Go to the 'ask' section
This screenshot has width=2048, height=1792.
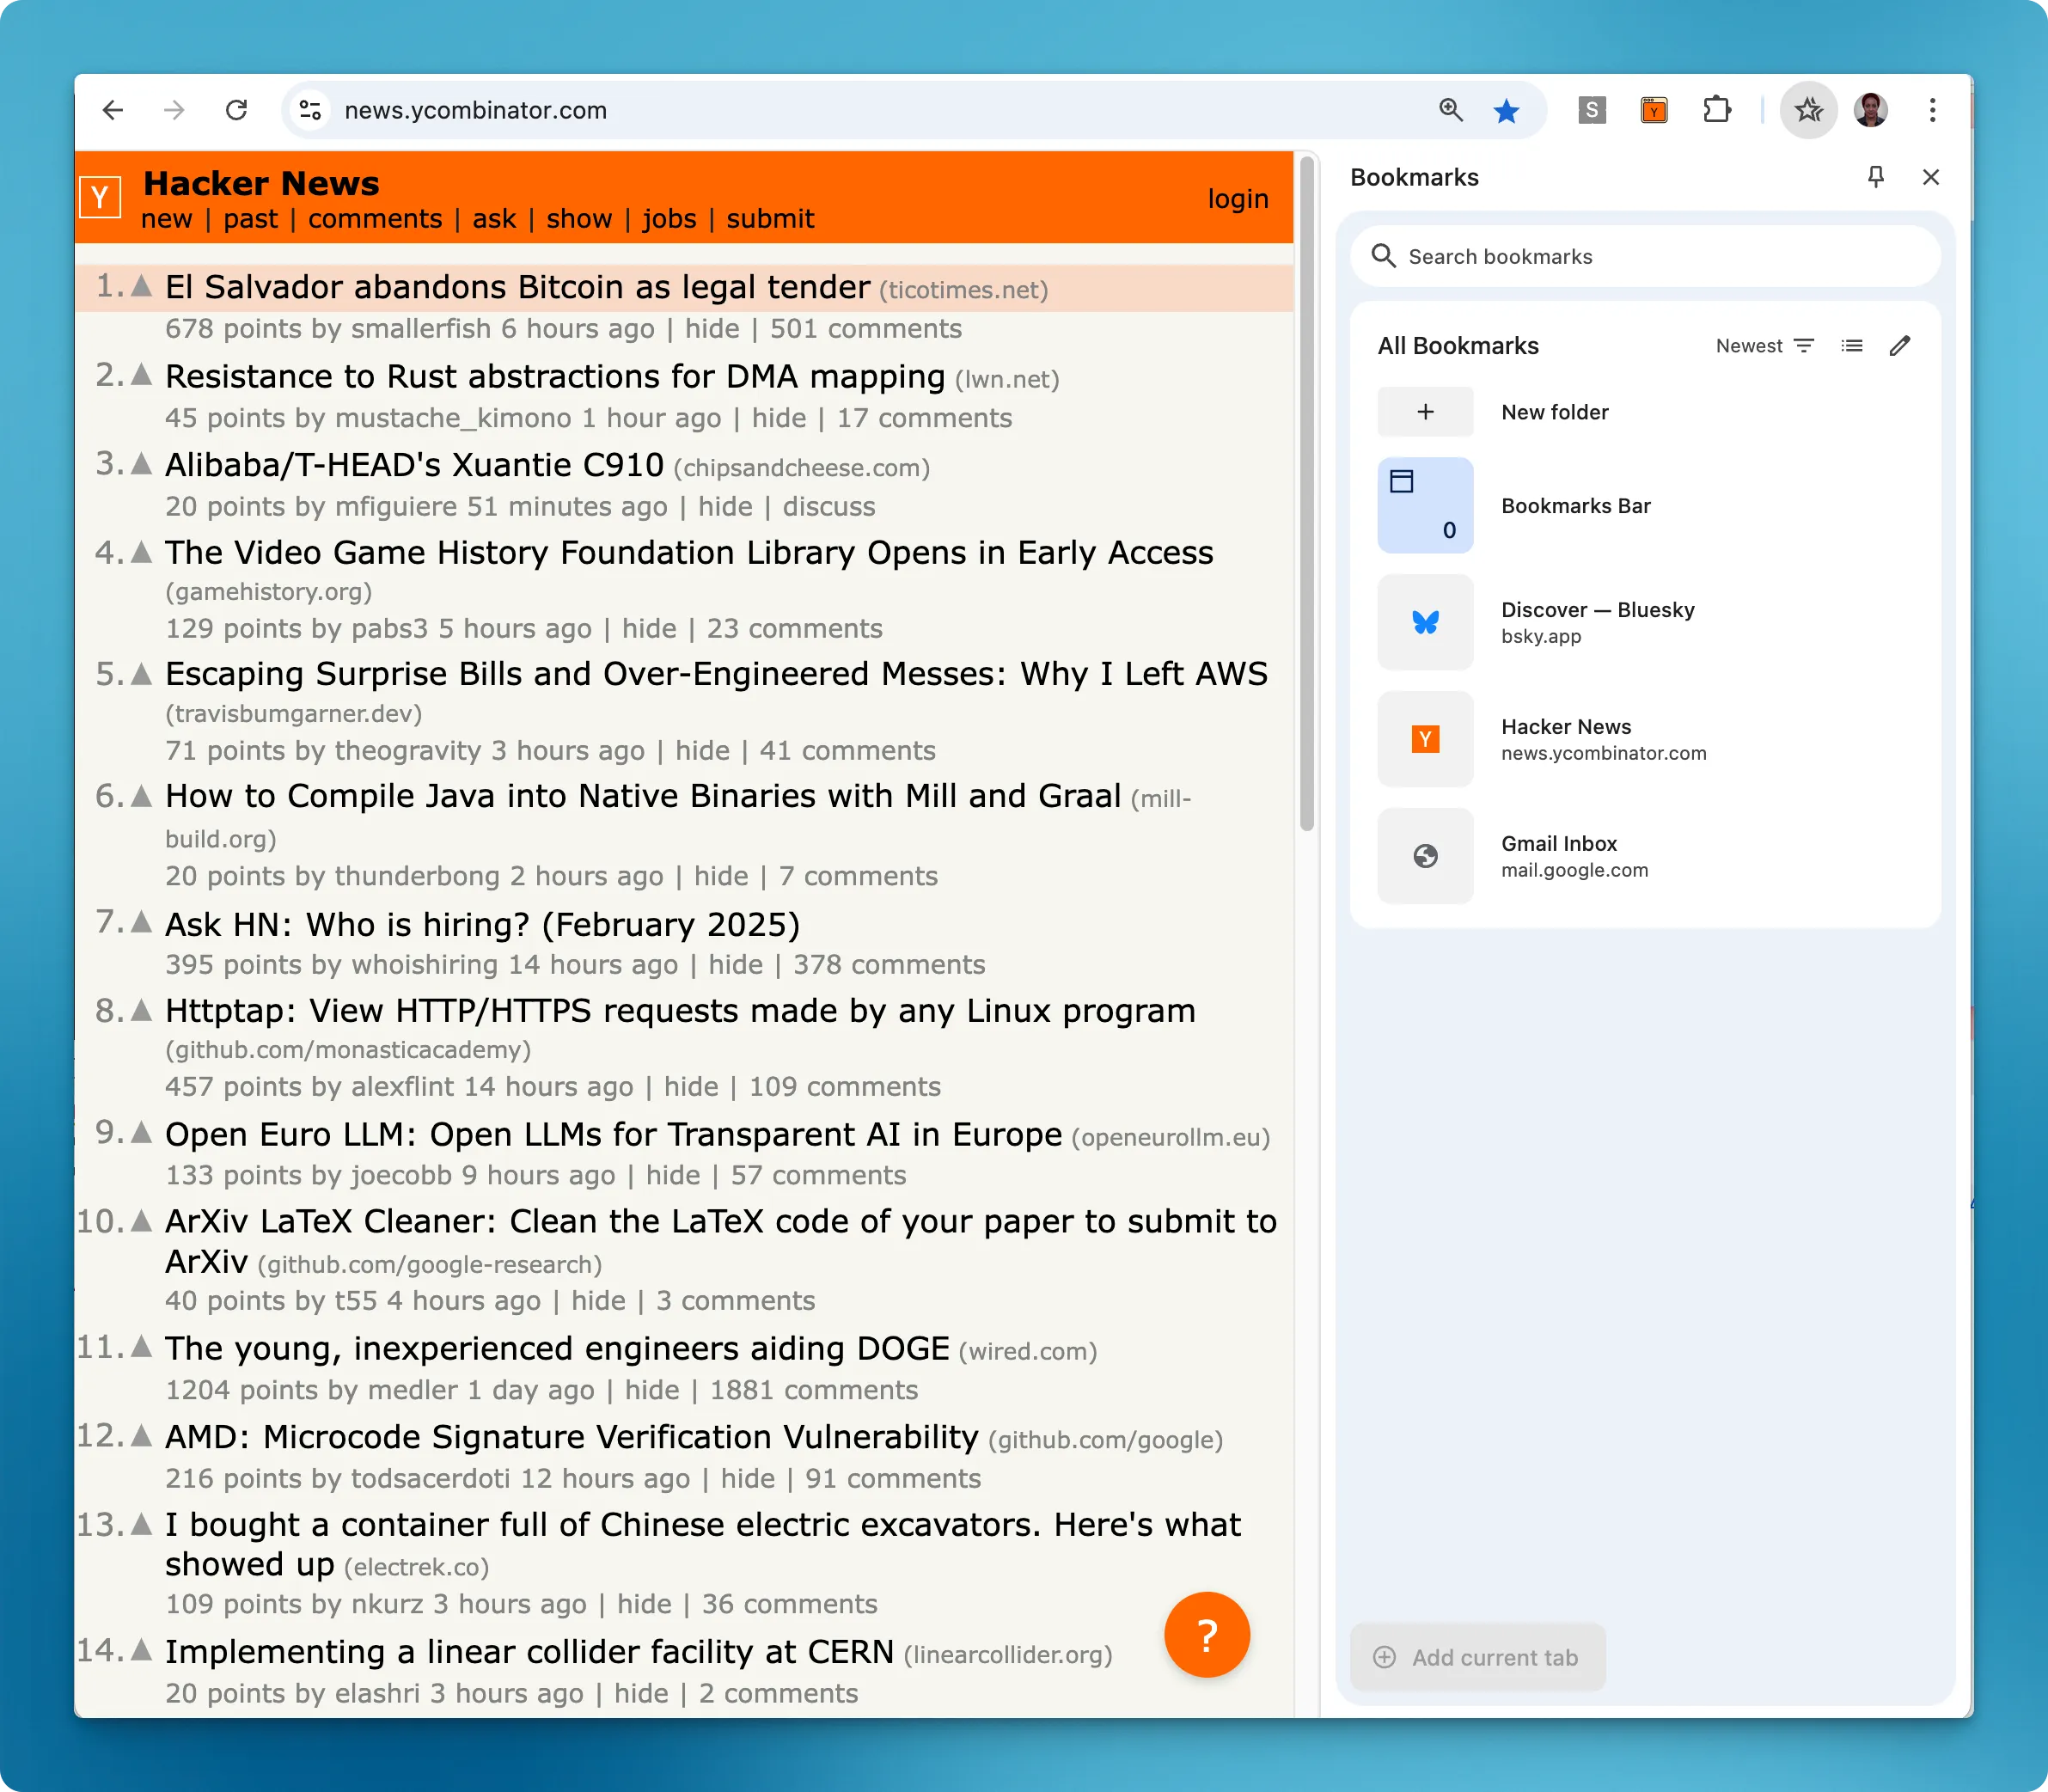tap(494, 219)
